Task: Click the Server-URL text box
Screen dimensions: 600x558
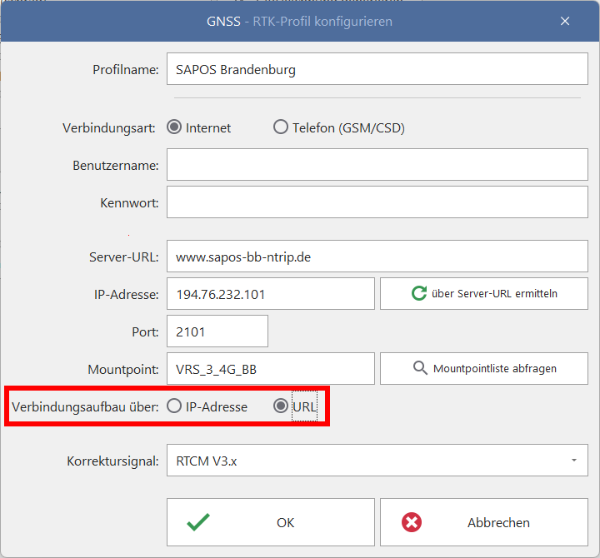Action: pyautogui.click(x=377, y=256)
